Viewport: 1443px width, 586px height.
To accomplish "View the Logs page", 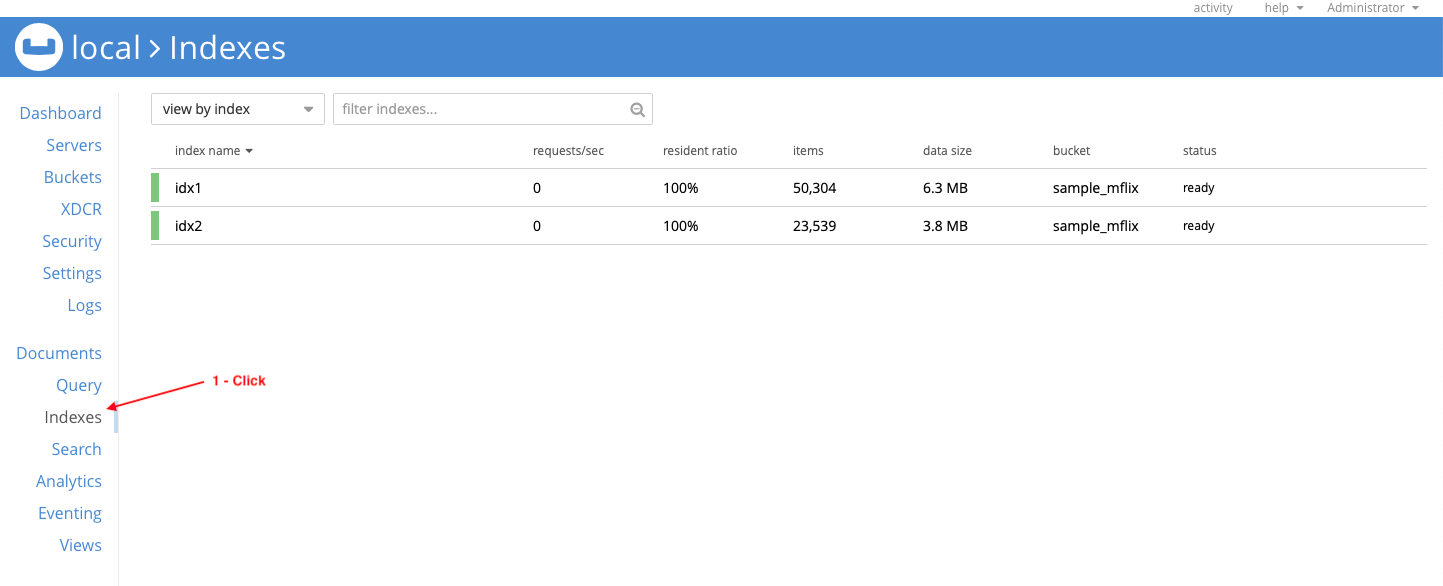I will pos(84,305).
